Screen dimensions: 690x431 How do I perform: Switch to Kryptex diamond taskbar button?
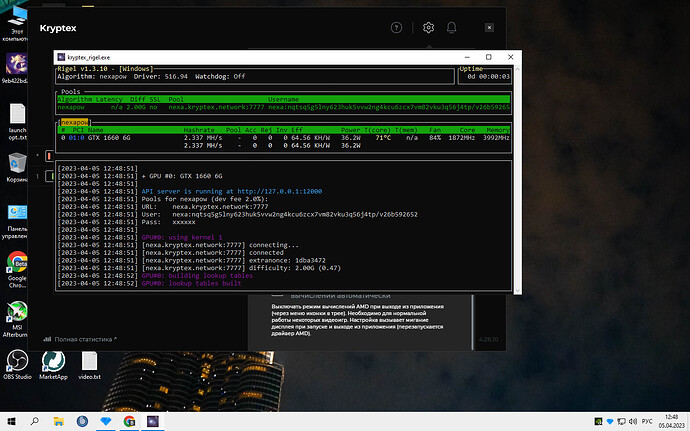tap(106, 421)
